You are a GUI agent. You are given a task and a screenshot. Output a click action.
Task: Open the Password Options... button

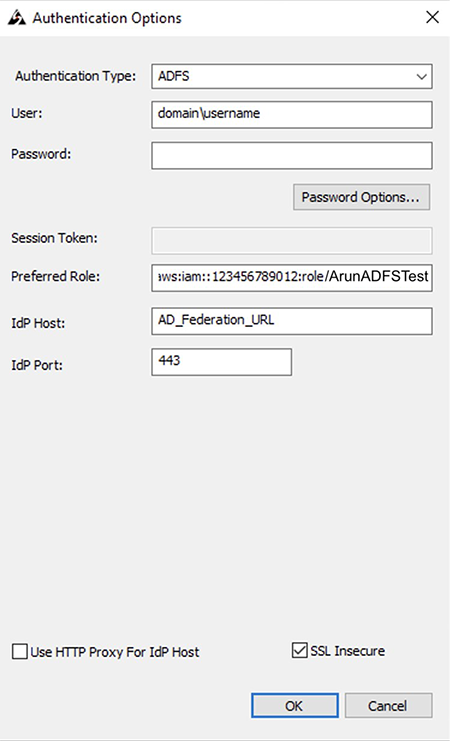[361, 197]
